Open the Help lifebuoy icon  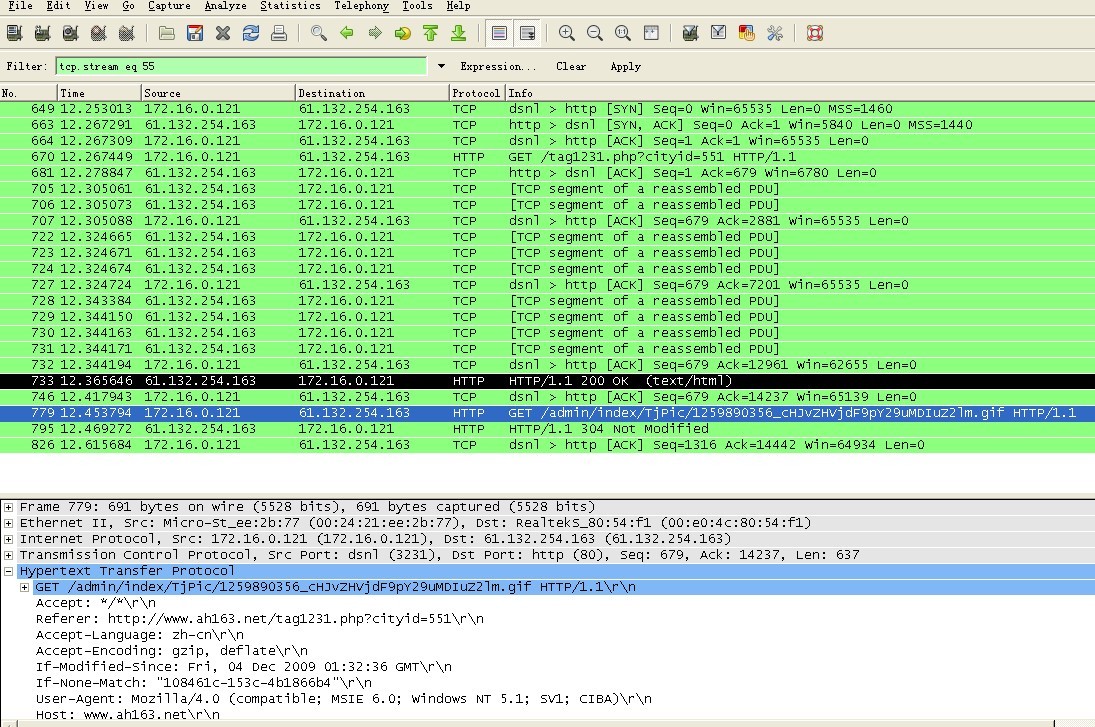coord(815,33)
